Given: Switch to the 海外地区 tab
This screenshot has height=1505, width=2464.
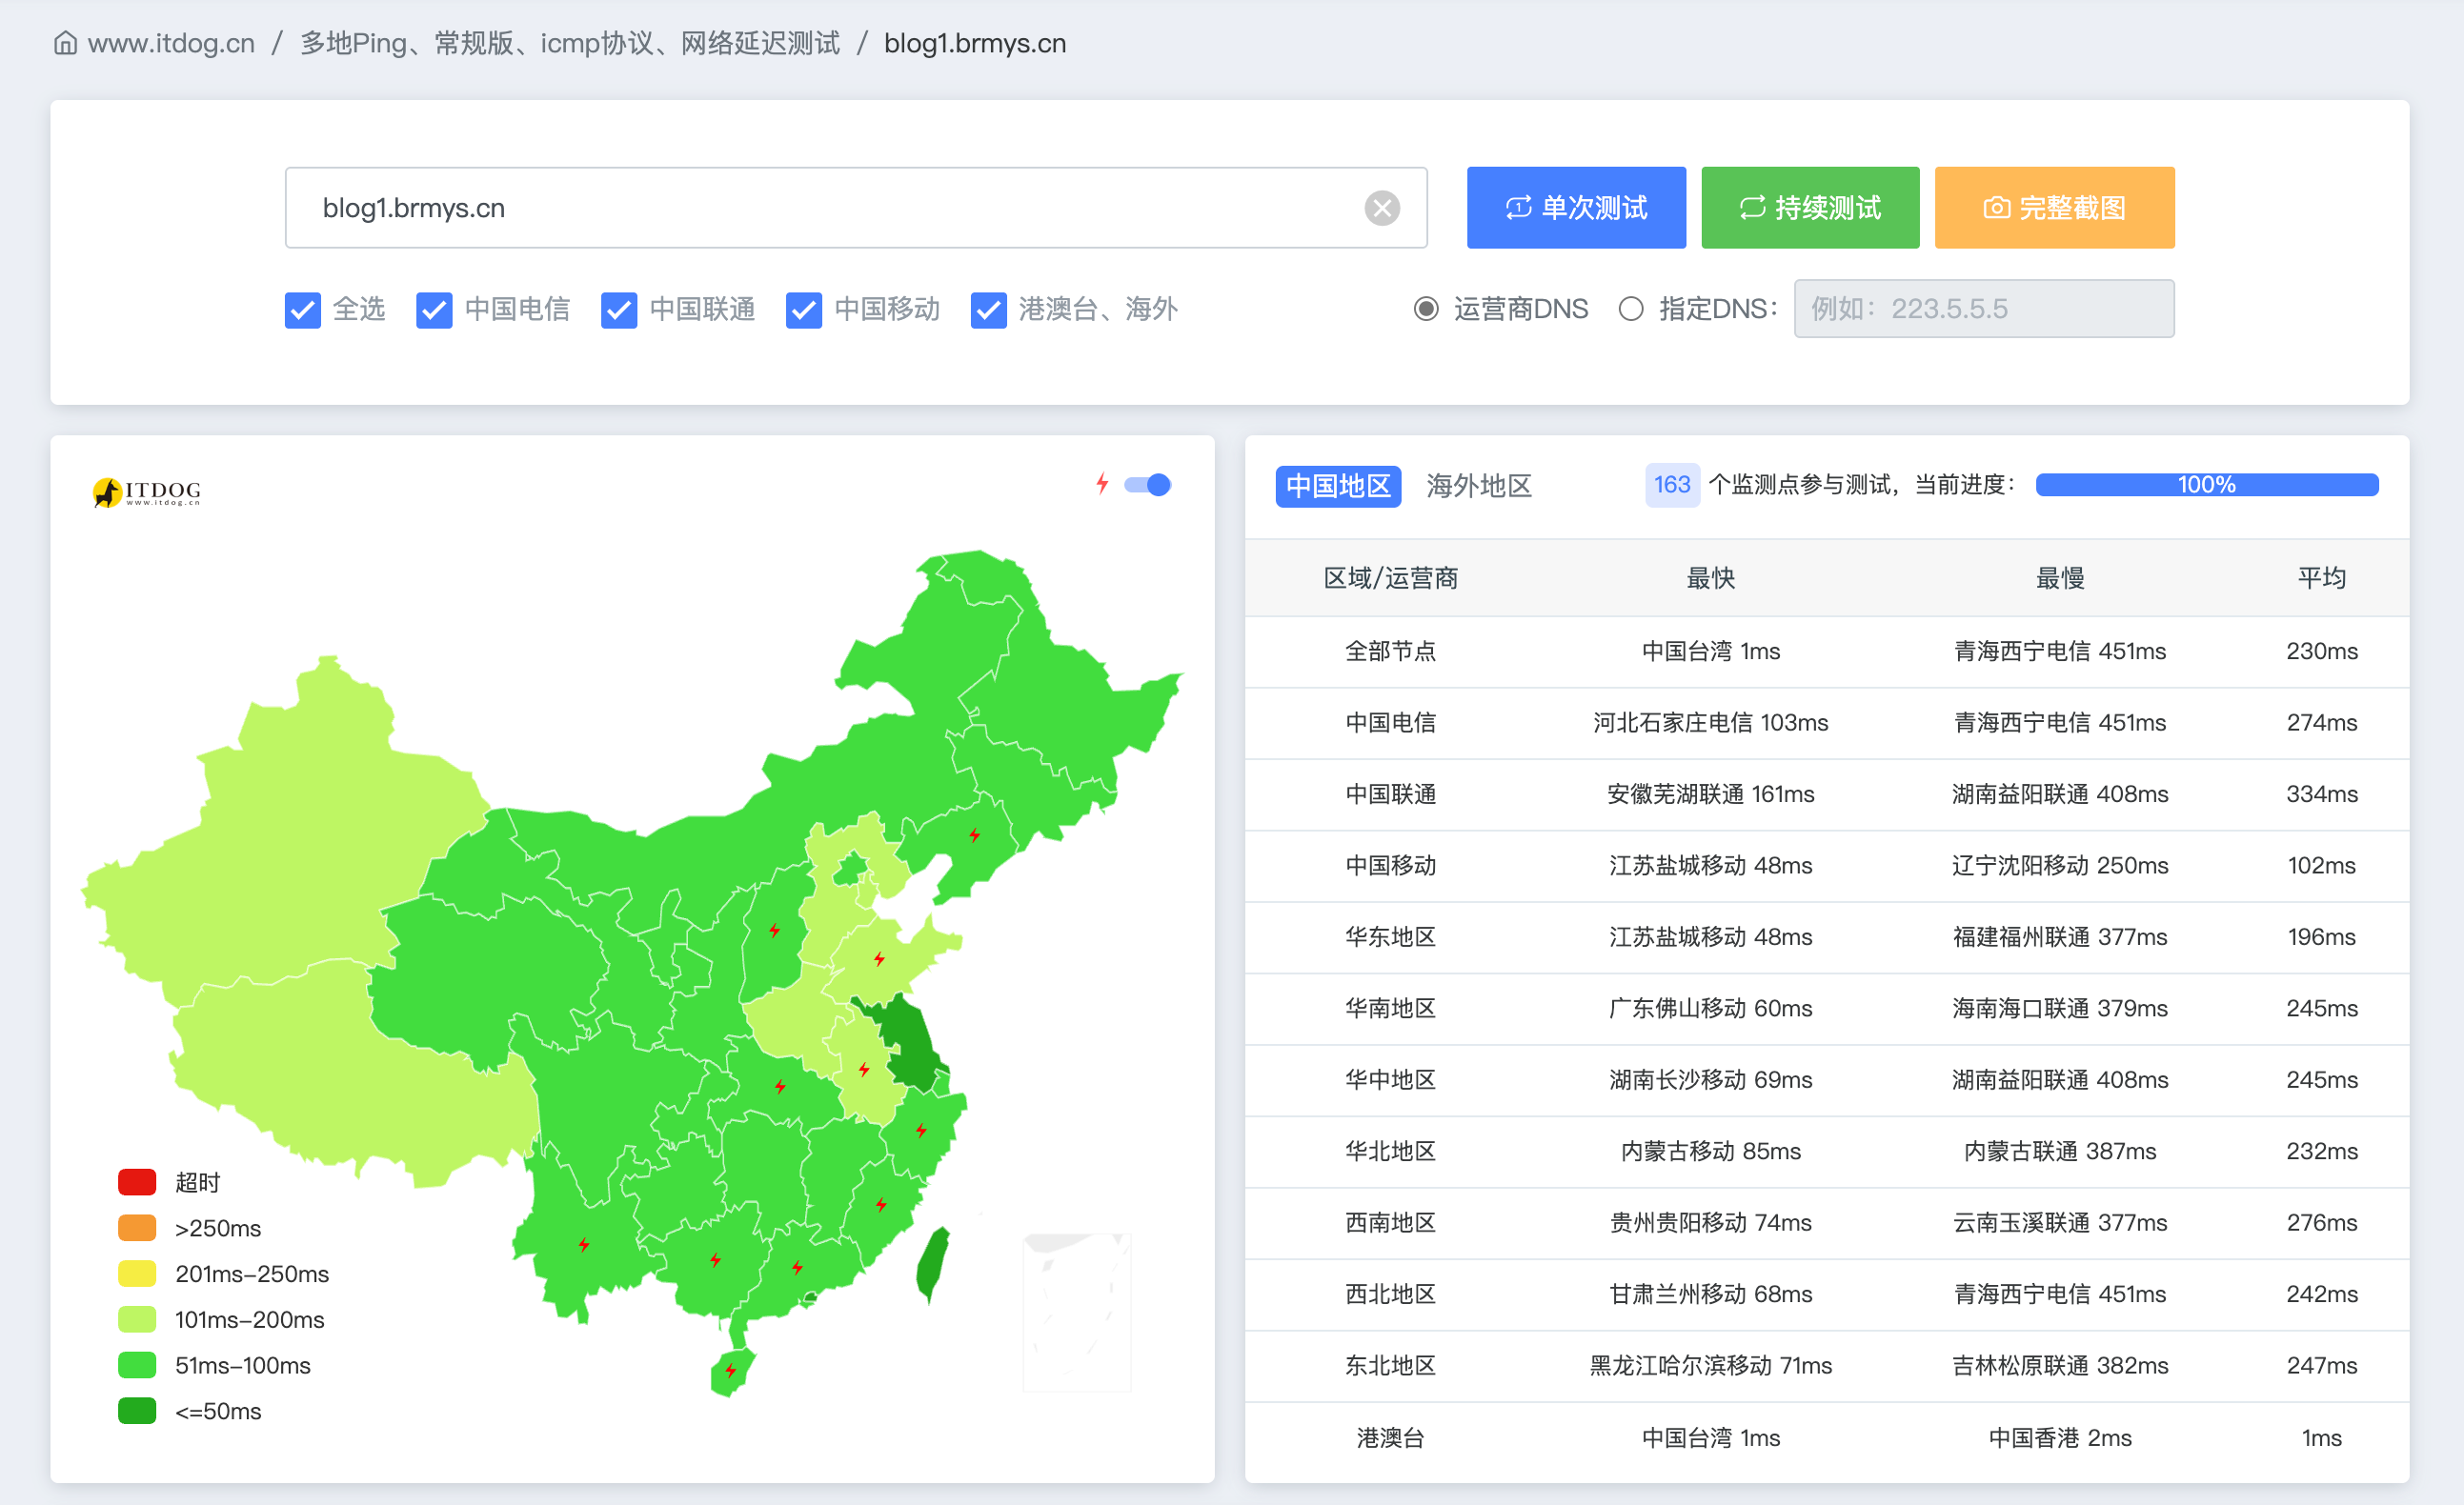Looking at the screenshot, I should (1479, 486).
